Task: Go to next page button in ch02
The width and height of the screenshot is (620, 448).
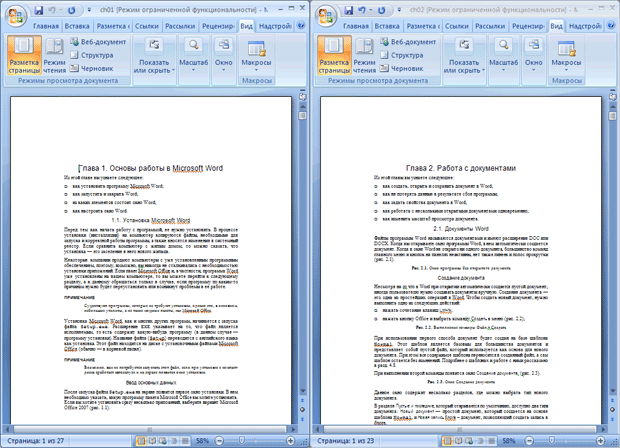Action: click(612, 419)
